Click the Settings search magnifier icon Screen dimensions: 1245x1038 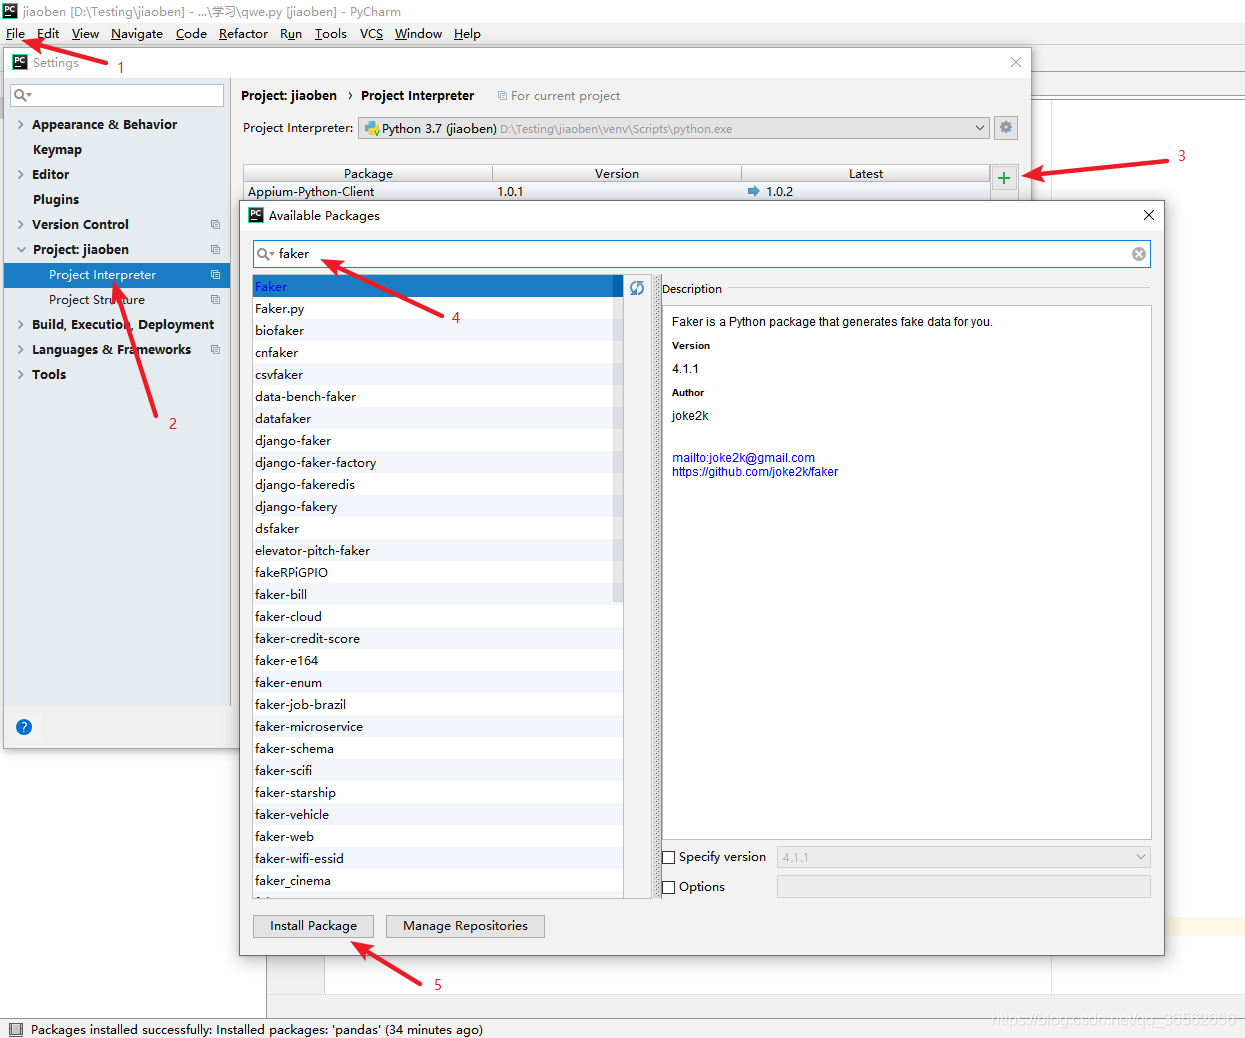click(x=22, y=95)
